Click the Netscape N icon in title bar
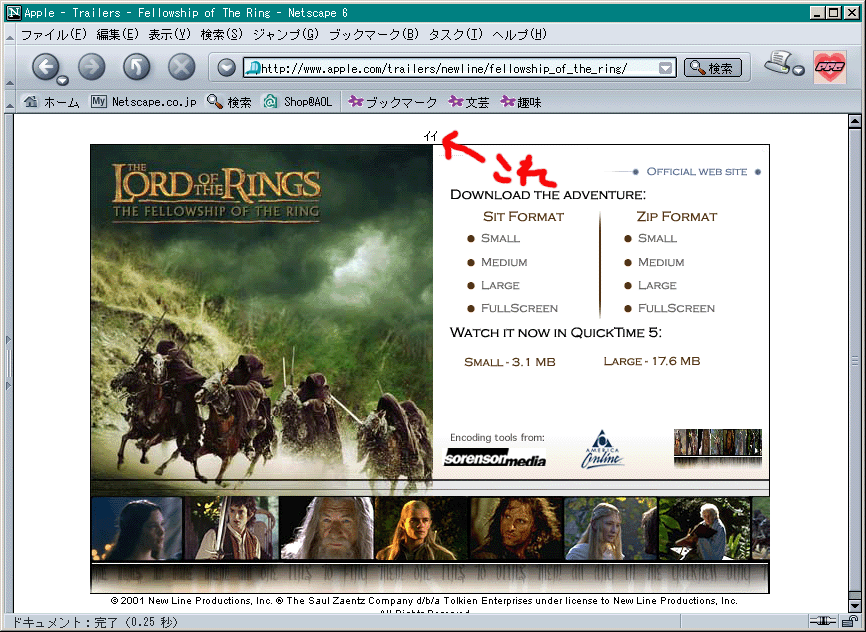866x632 pixels. [x=14, y=13]
